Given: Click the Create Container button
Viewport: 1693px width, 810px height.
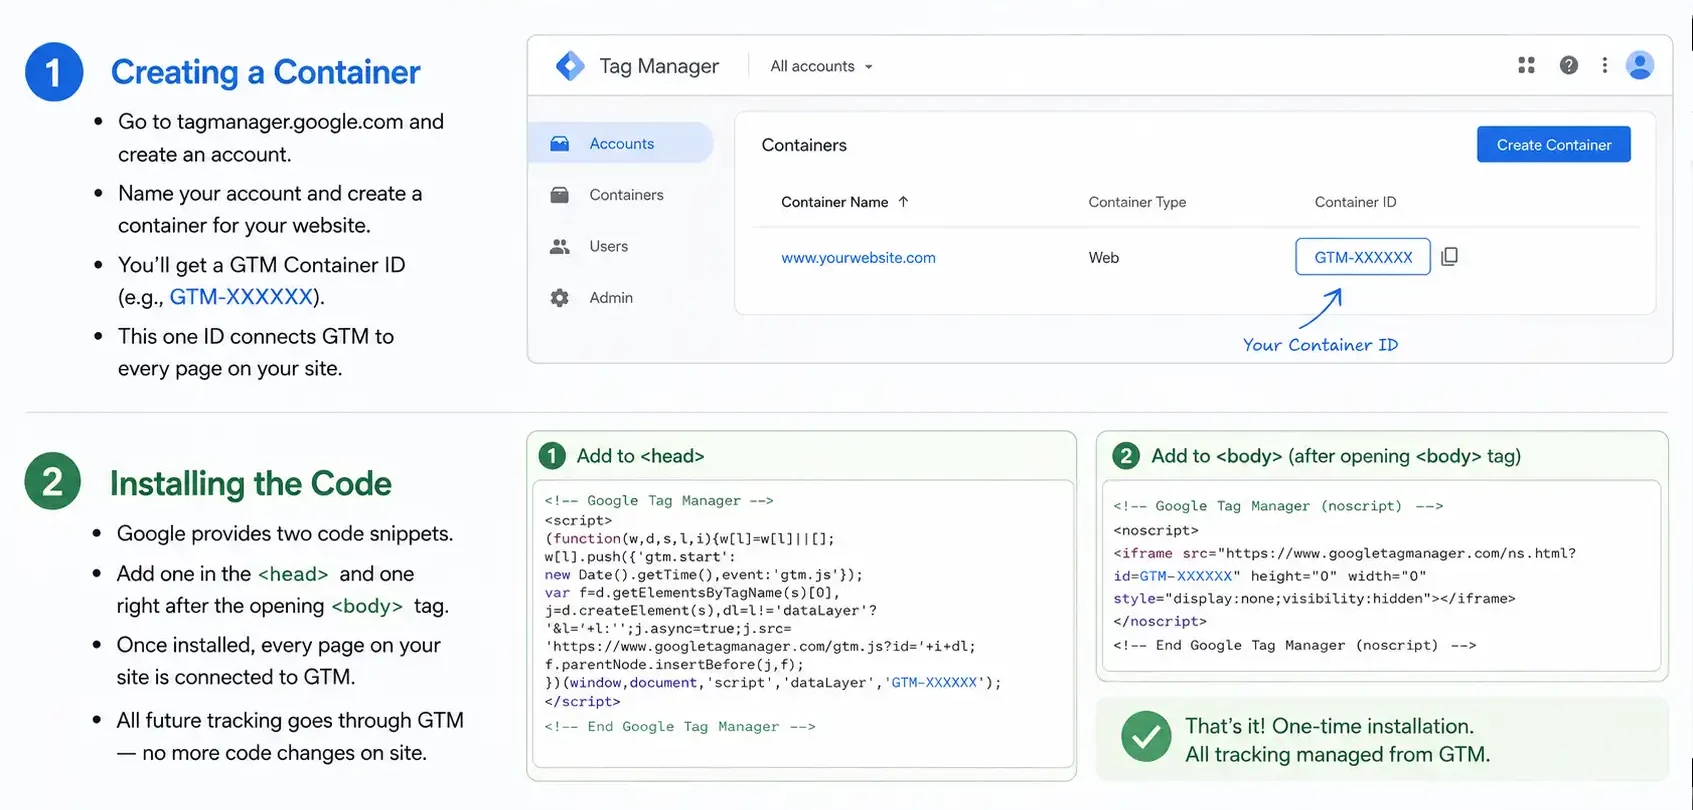Looking at the screenshot, I should coord(1554,144).
